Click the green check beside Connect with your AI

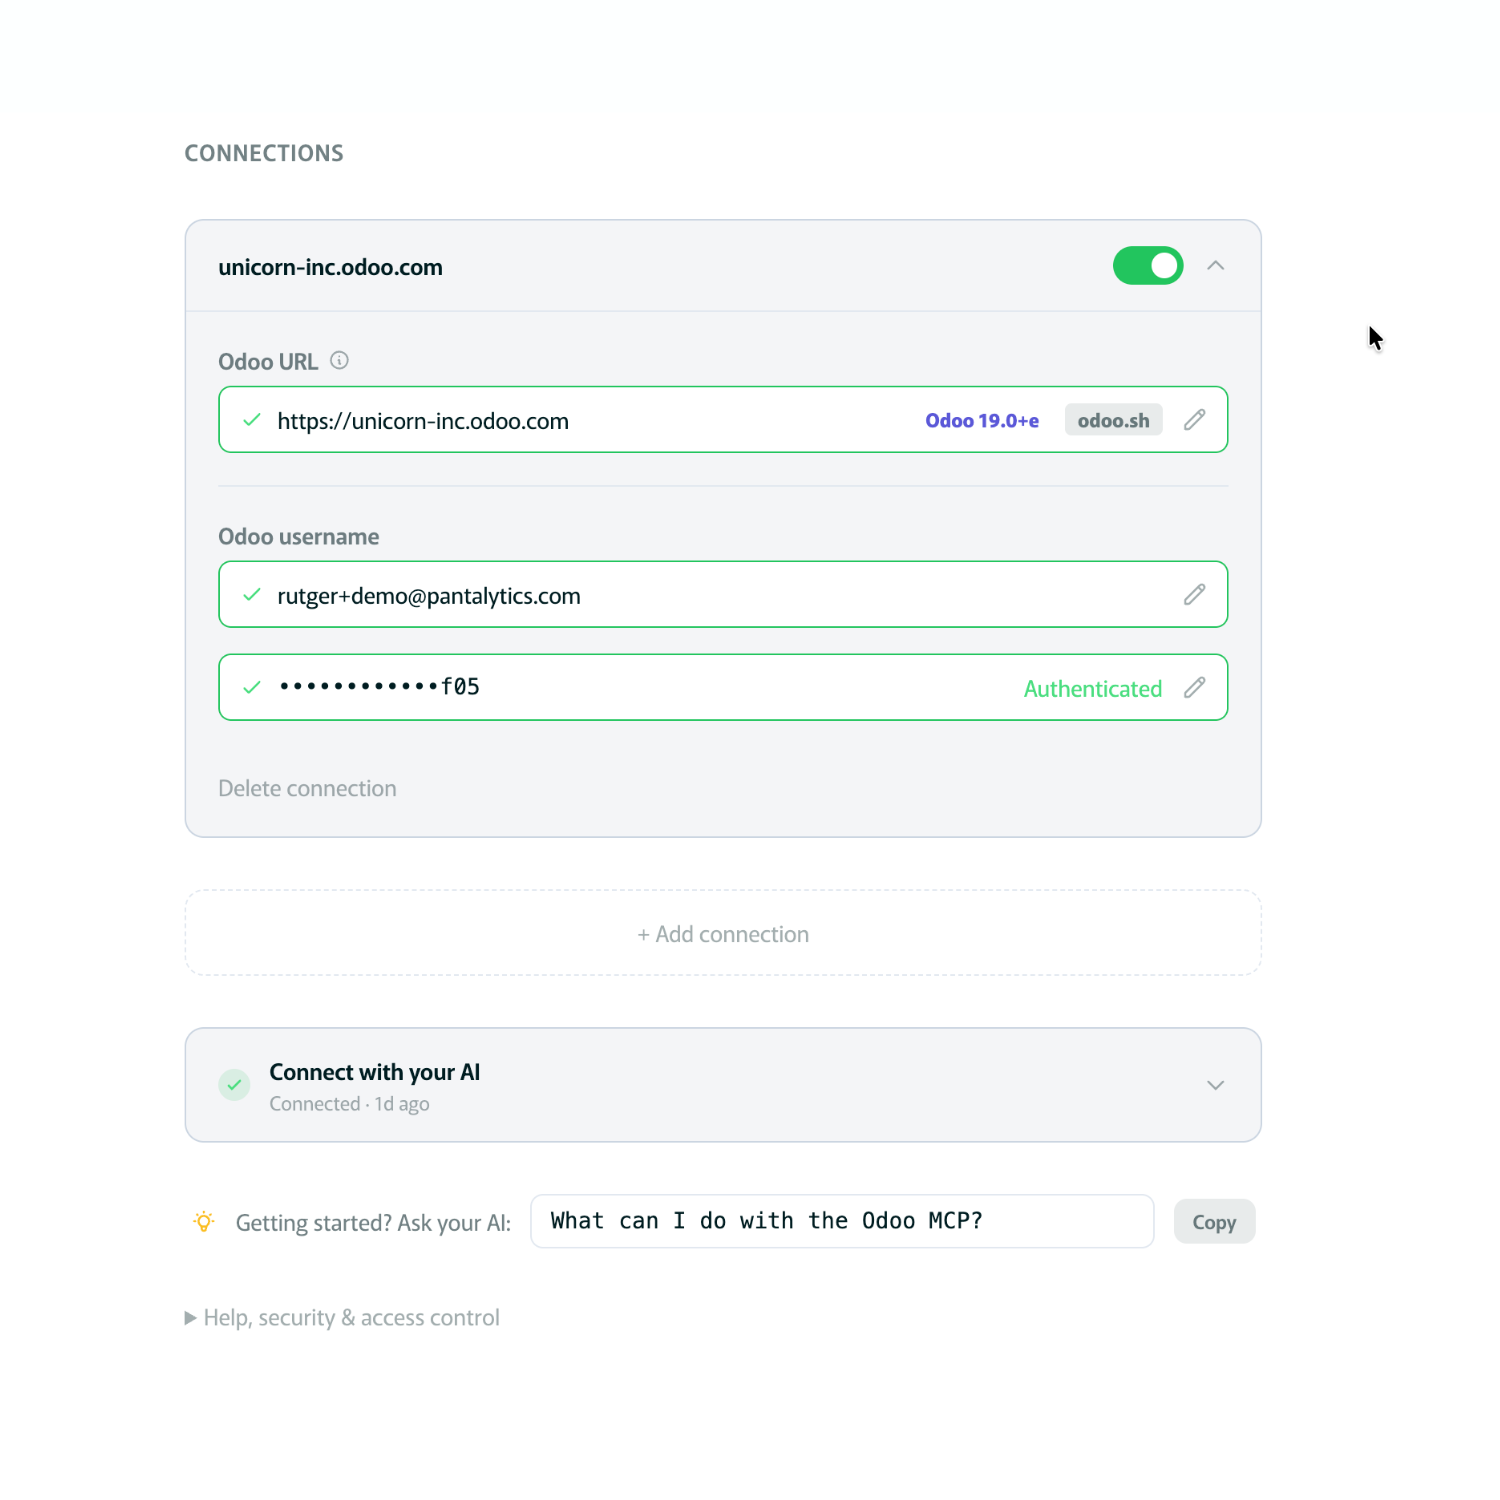pyautogui.click(x=234, y=1085)
